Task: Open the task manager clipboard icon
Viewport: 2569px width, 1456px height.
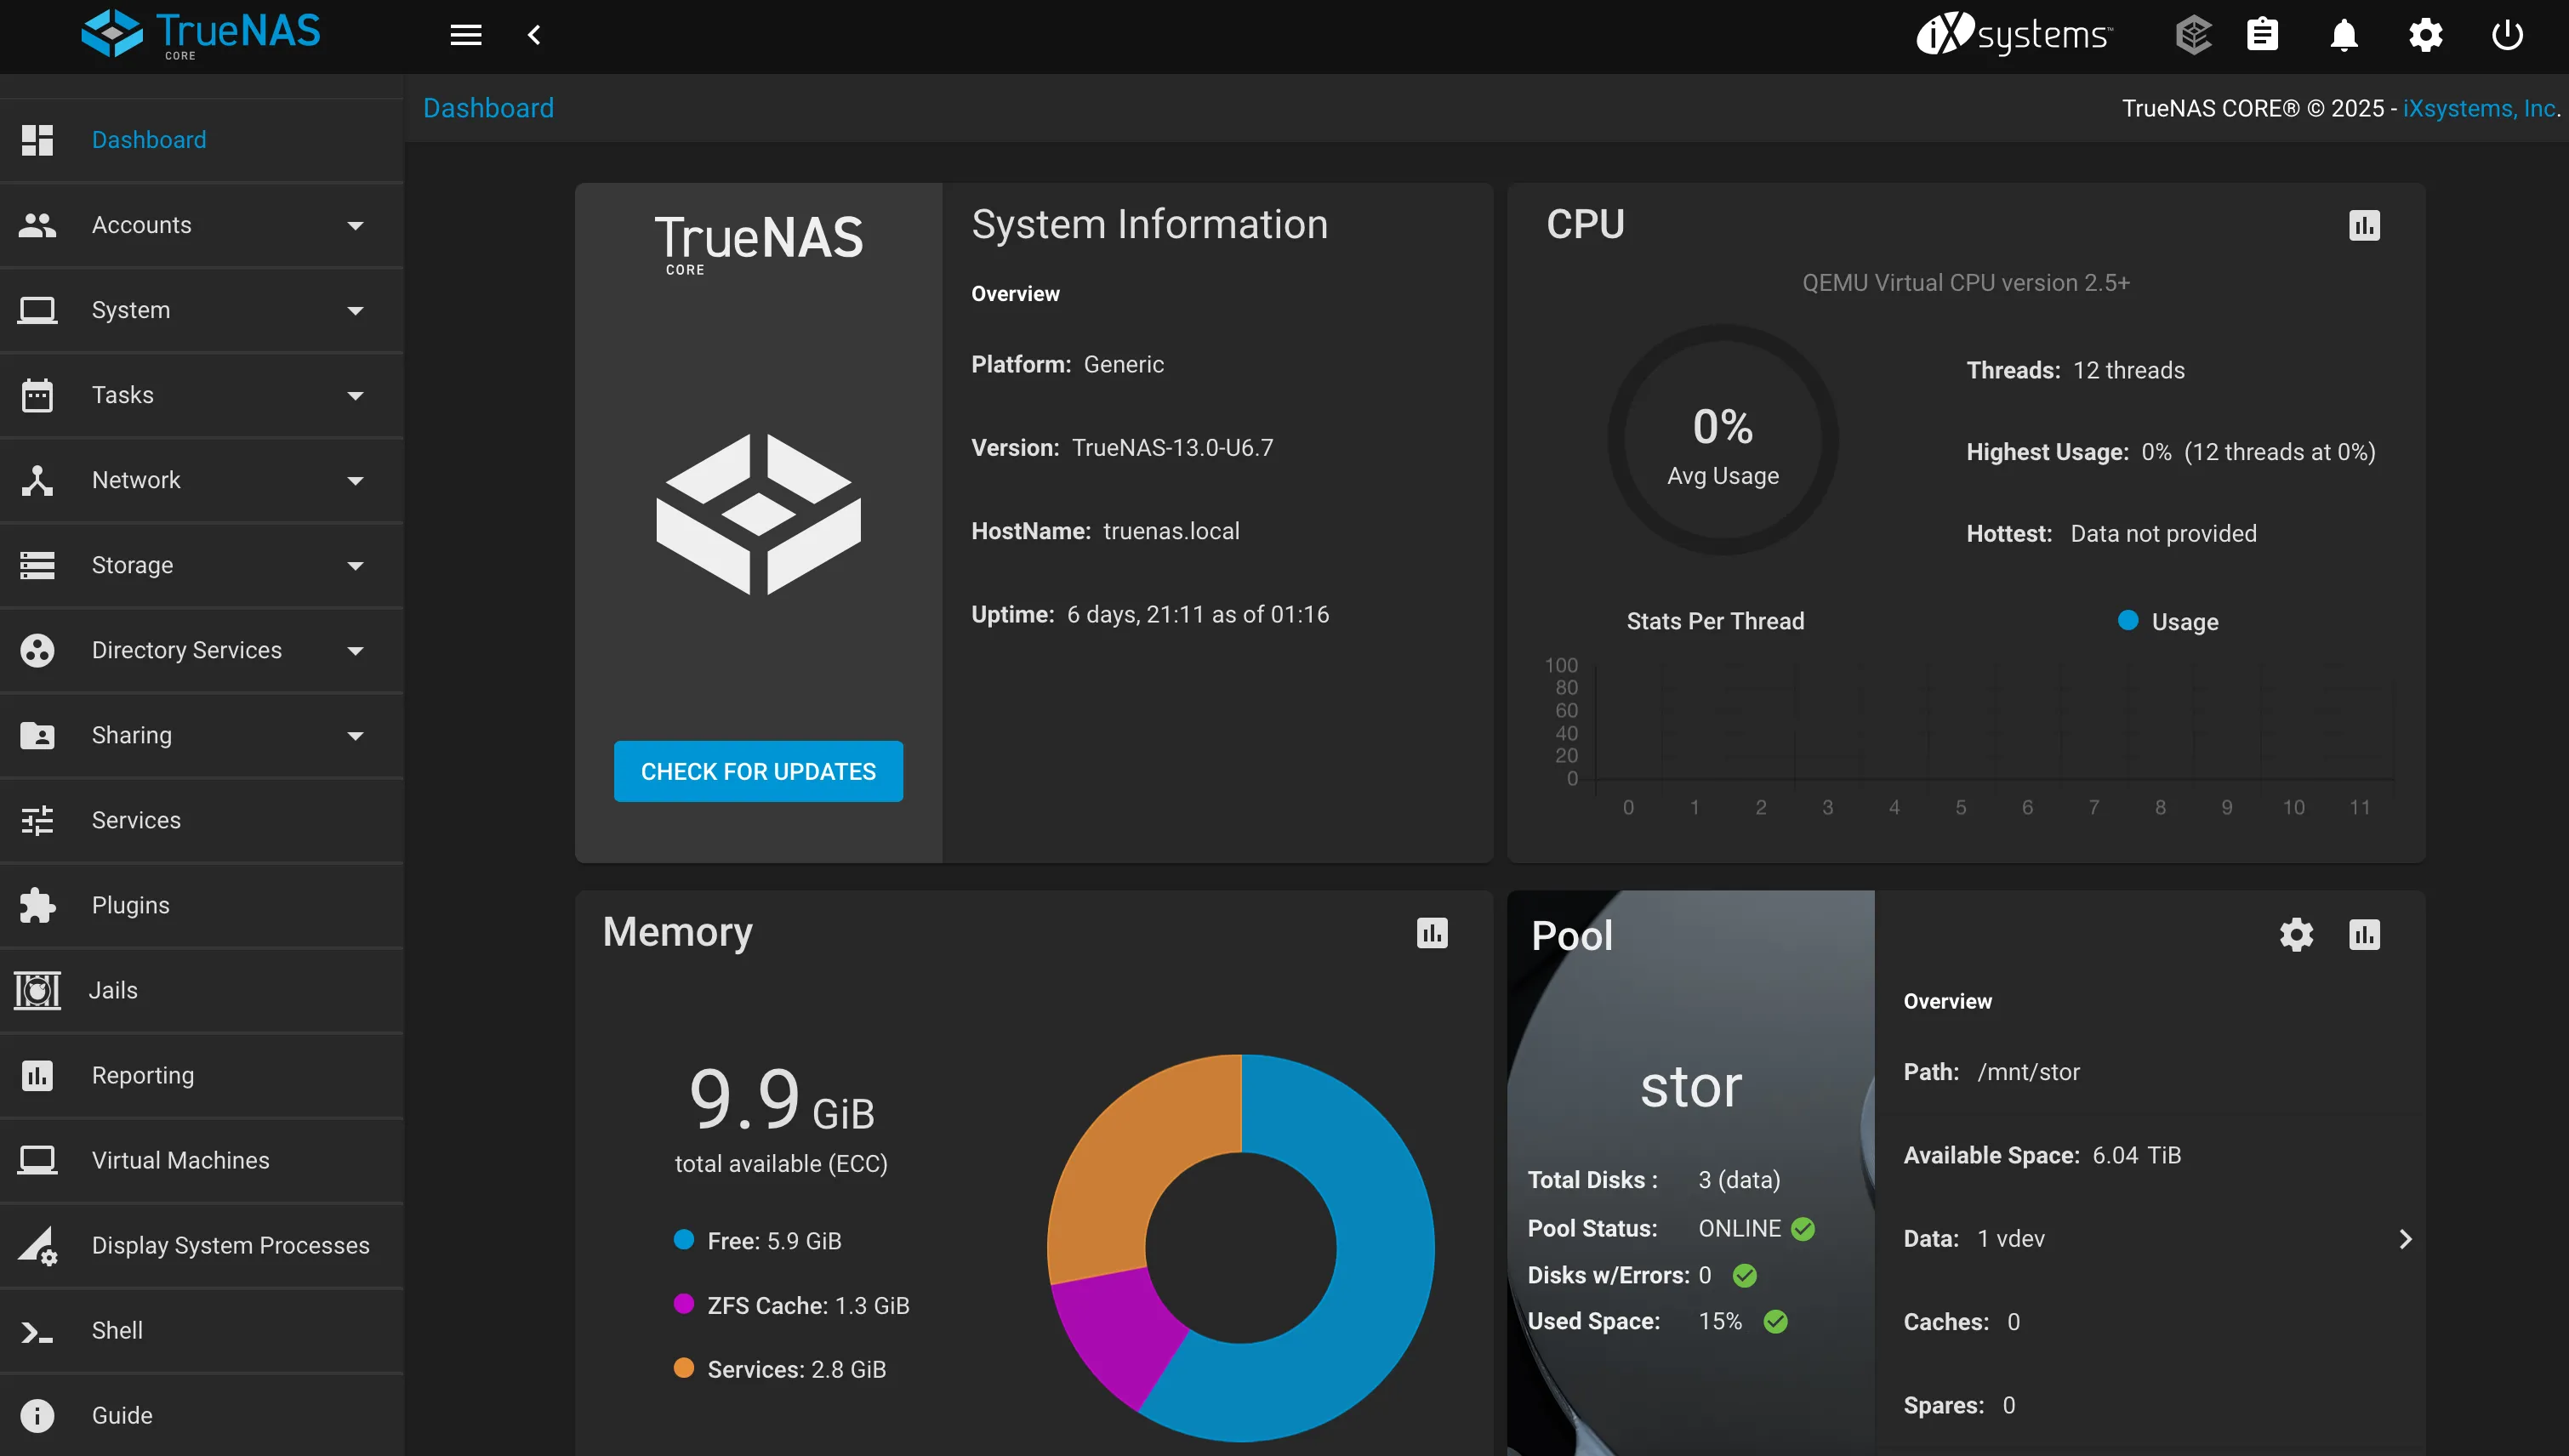Action: point(2262,35)
